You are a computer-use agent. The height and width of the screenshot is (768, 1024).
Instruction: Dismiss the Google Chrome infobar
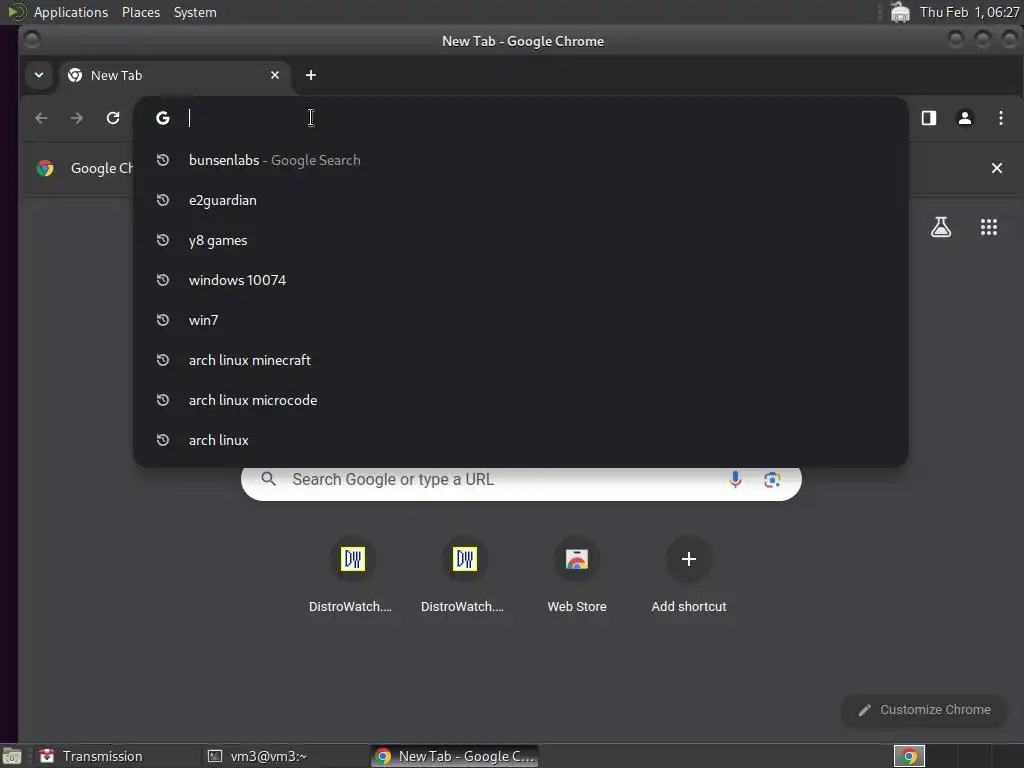[x=997, y=168]
